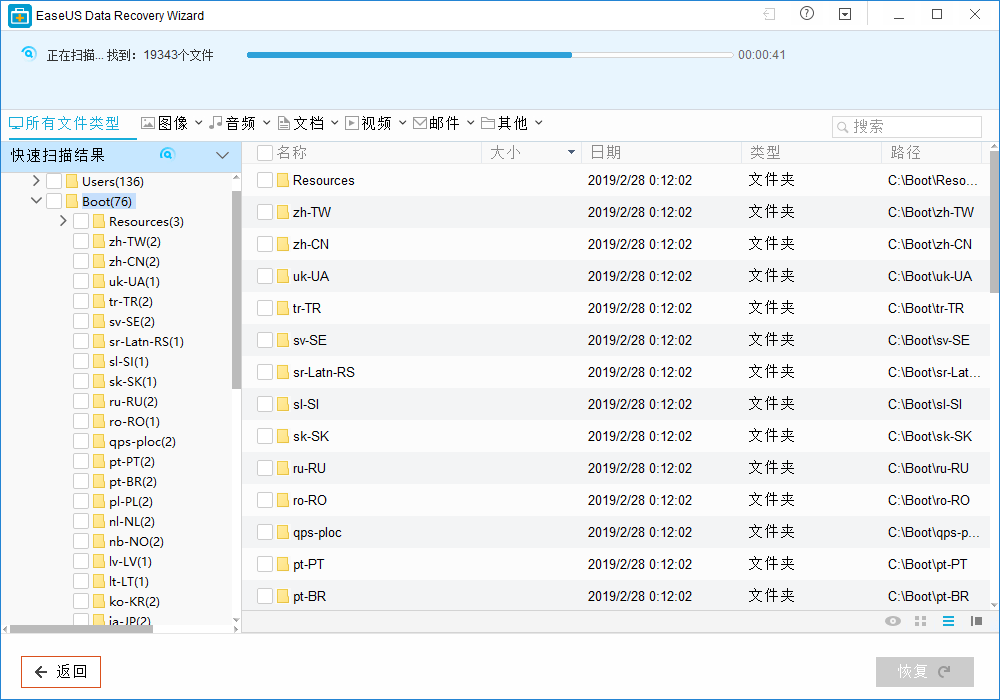Click the import session icon in title bar
1000x700 pixels.
[769, 14]
